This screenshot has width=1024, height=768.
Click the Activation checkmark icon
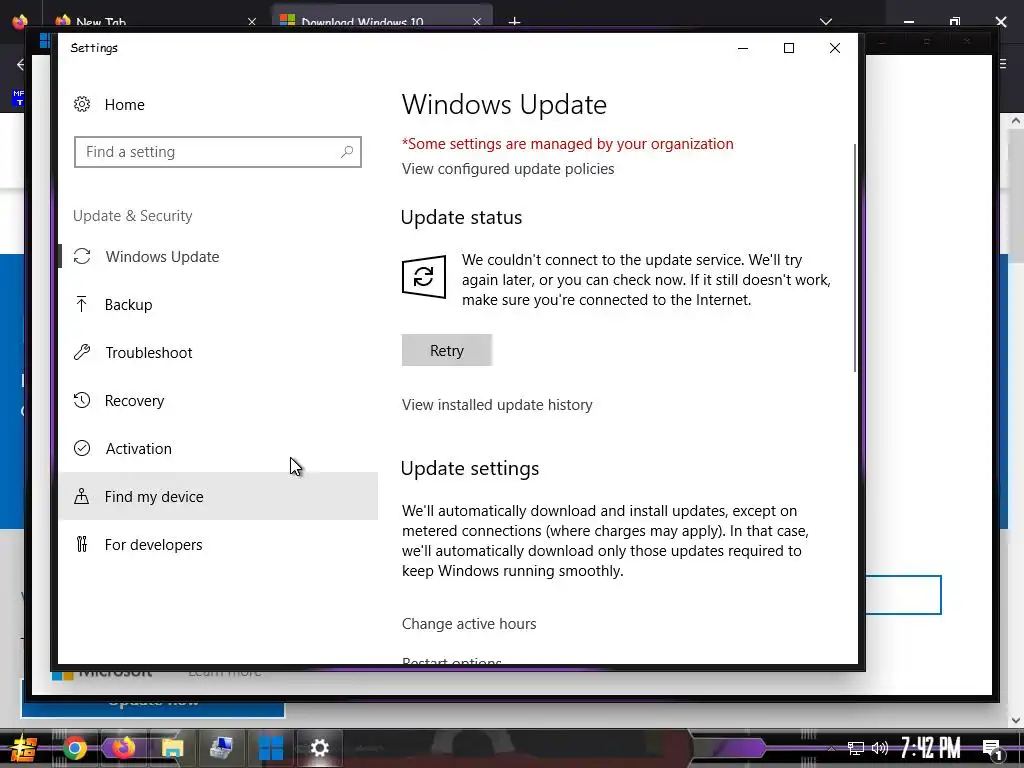[x=82, y=448]
